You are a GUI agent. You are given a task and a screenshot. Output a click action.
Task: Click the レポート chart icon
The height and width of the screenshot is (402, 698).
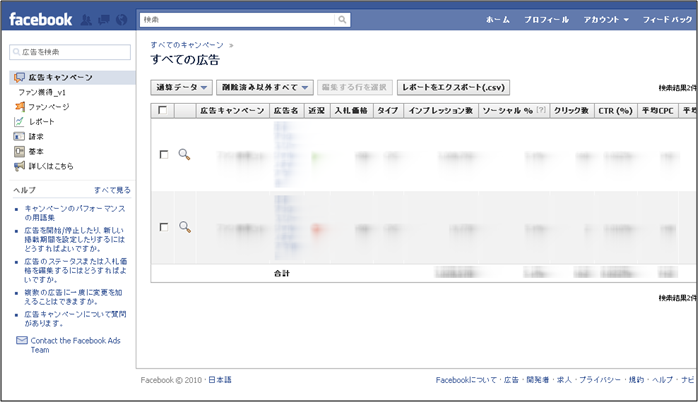click(x=19, y=122)
